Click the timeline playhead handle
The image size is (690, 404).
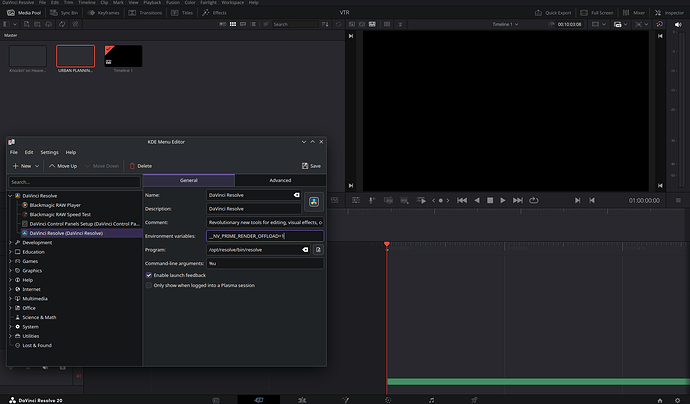[x=387, y=244]
